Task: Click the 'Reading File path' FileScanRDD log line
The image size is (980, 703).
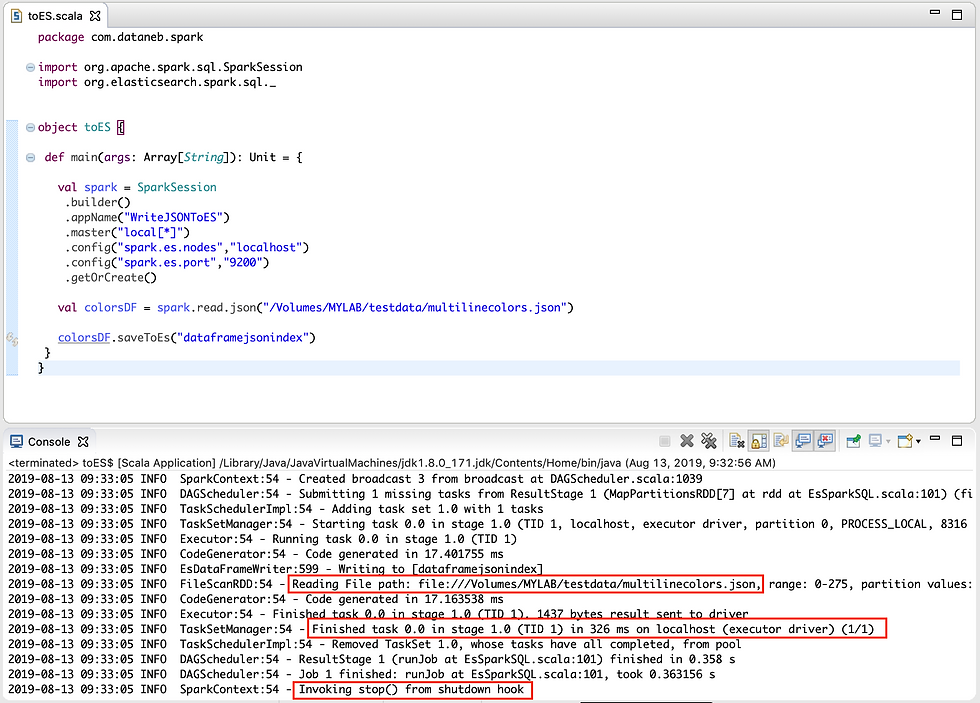Action: pos(490,584)
